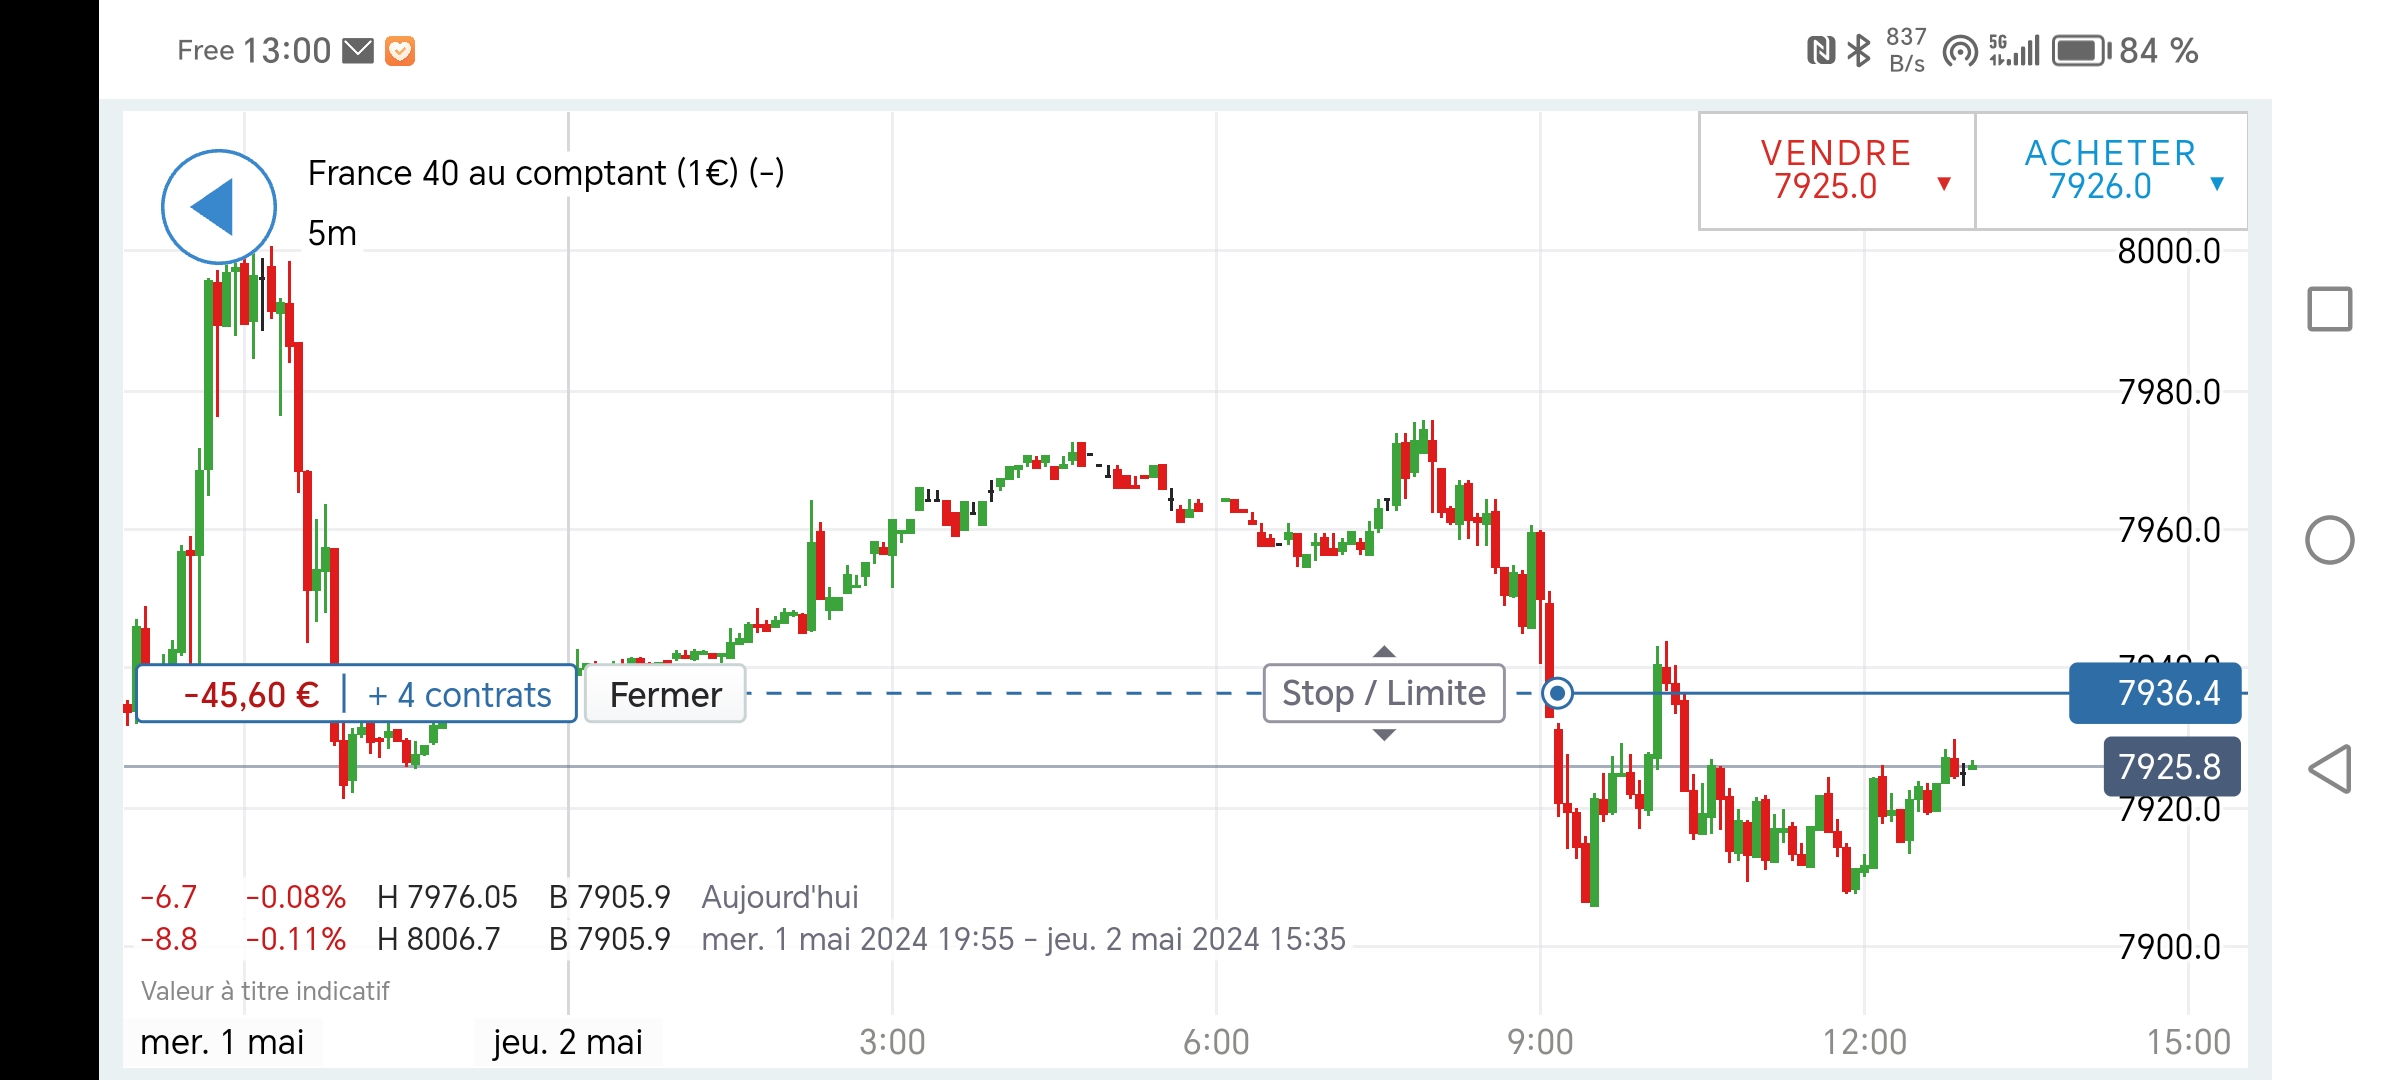Click the France 40 au comptant title

pos(545,173)
